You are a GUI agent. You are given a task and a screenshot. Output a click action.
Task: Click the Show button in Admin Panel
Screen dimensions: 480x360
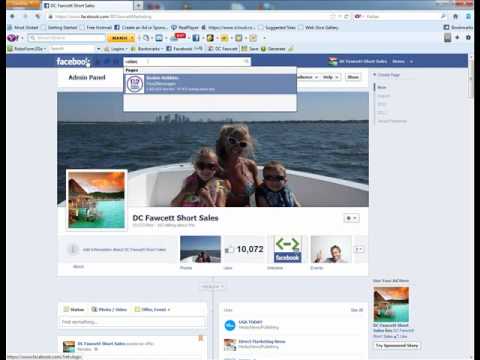353,77
